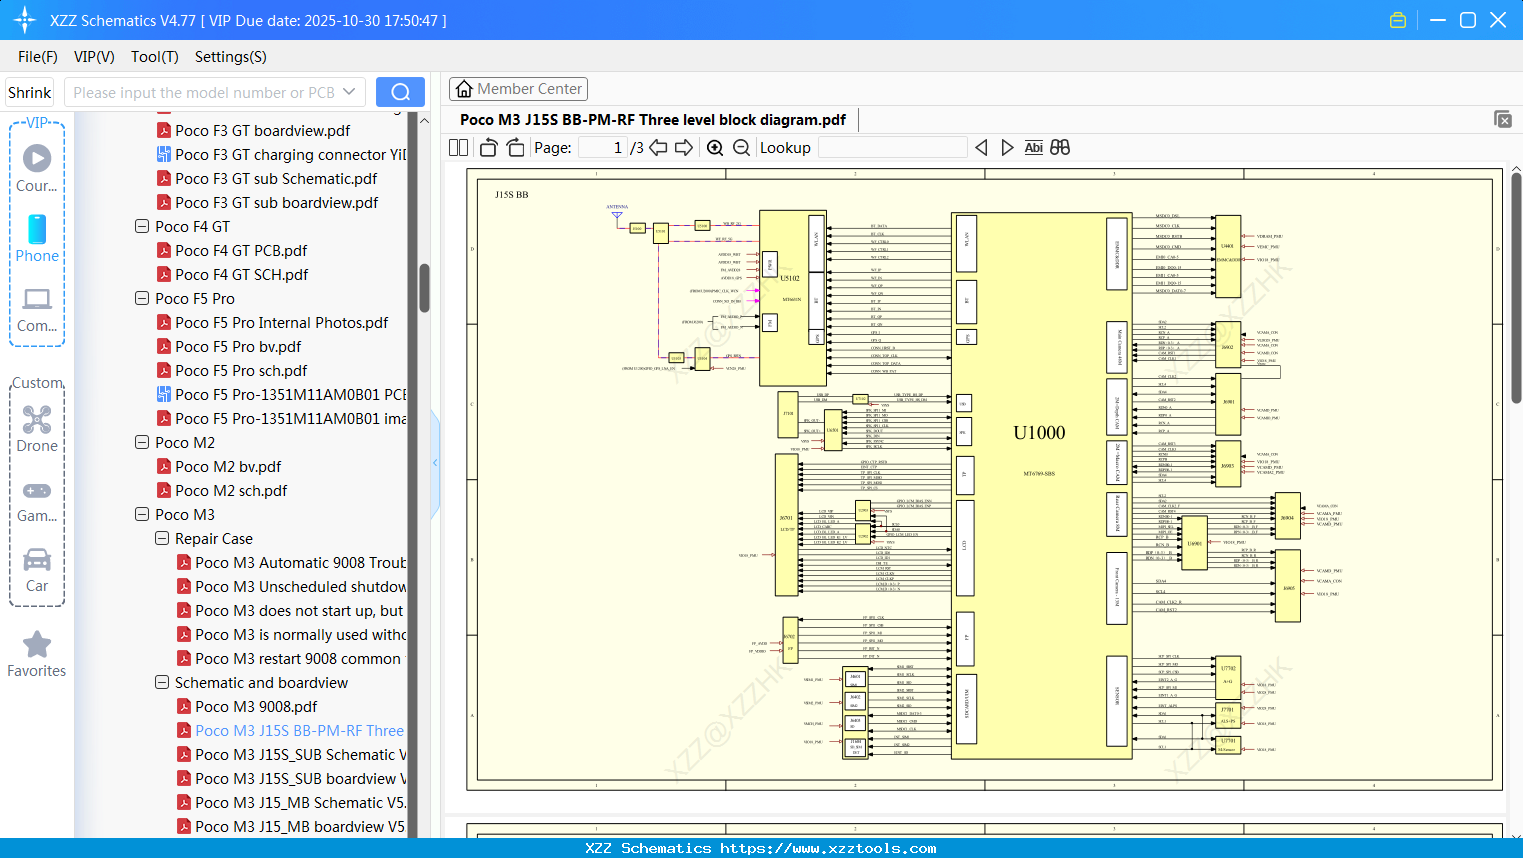Select the Phone repair category

(x=37, y=240)
